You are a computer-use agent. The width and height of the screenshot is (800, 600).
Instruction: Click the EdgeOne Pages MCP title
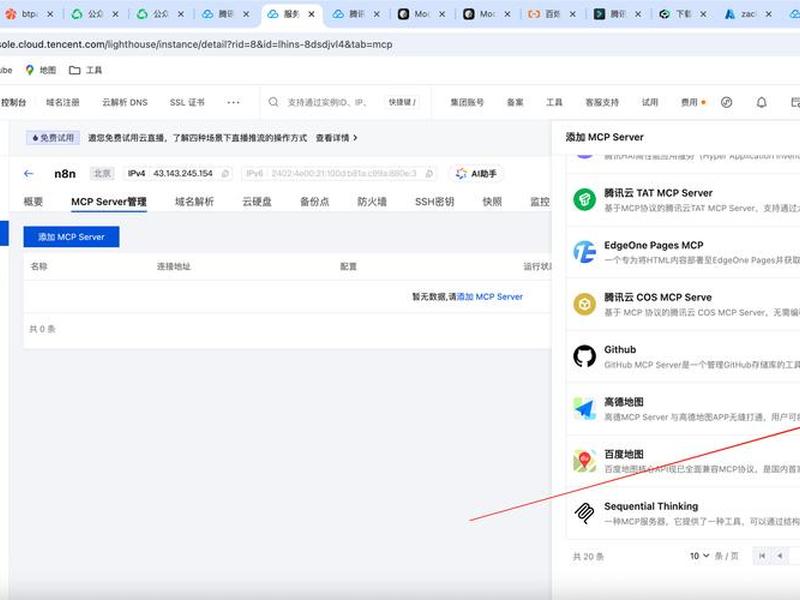pos(654,245)
